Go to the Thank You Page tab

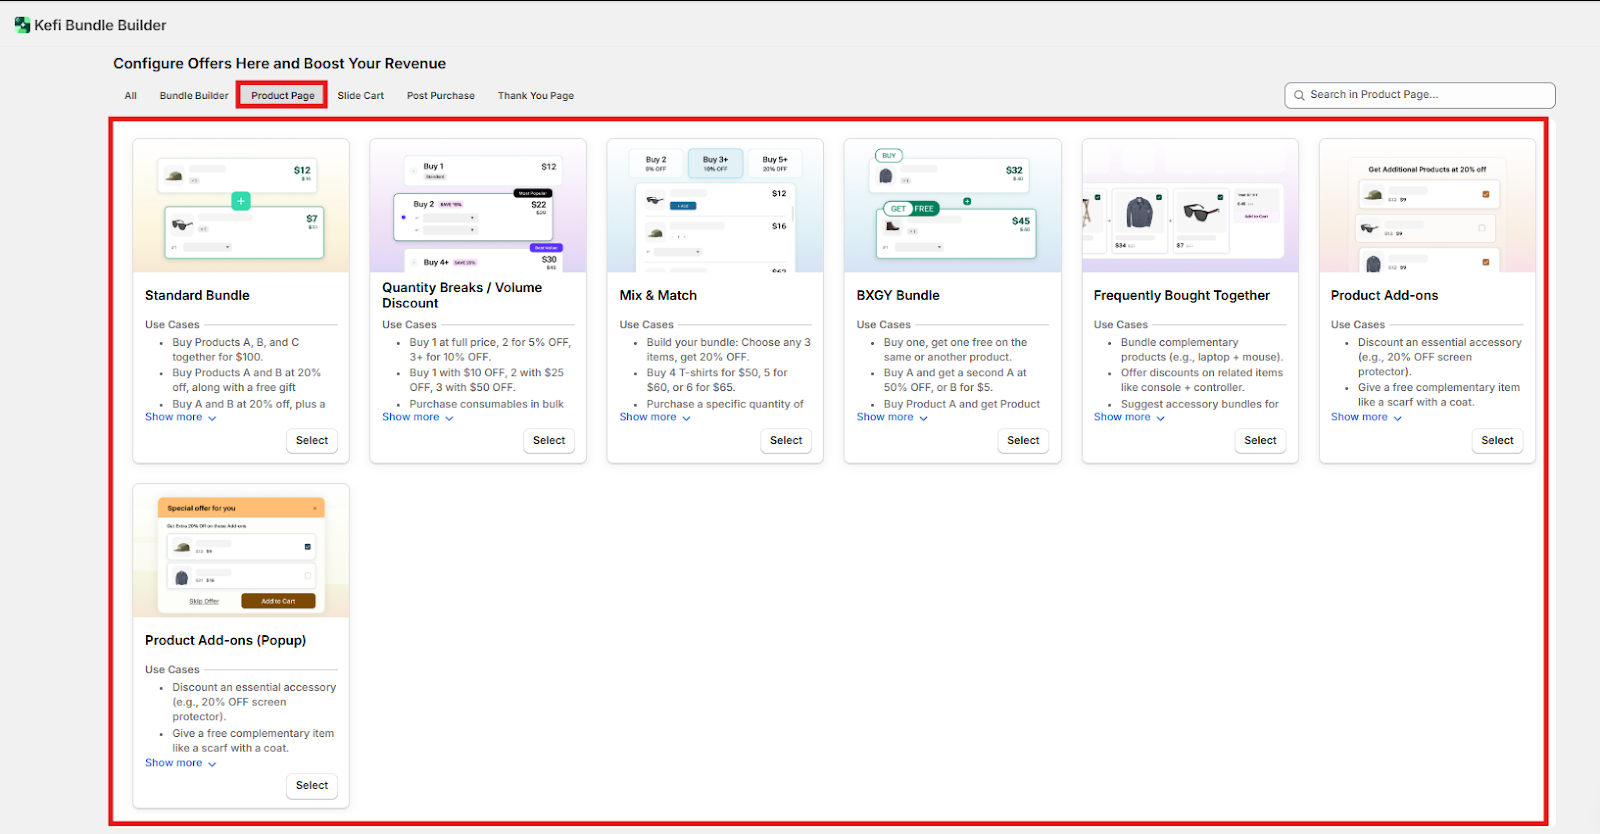pyautogui.click(x=535, y=96)
